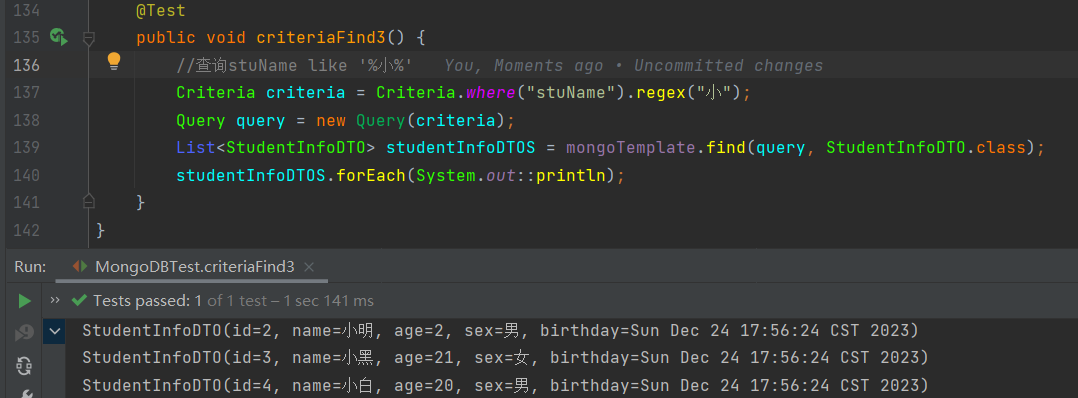
Task: Click the id=3 StudentInfoDTO output line
Action: click(505, 357)
